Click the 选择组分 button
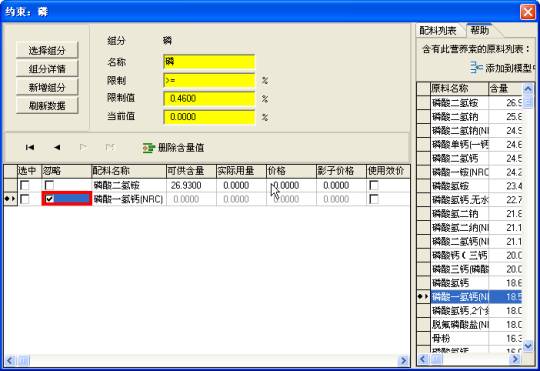540x371 pixels. pos(47,50)
